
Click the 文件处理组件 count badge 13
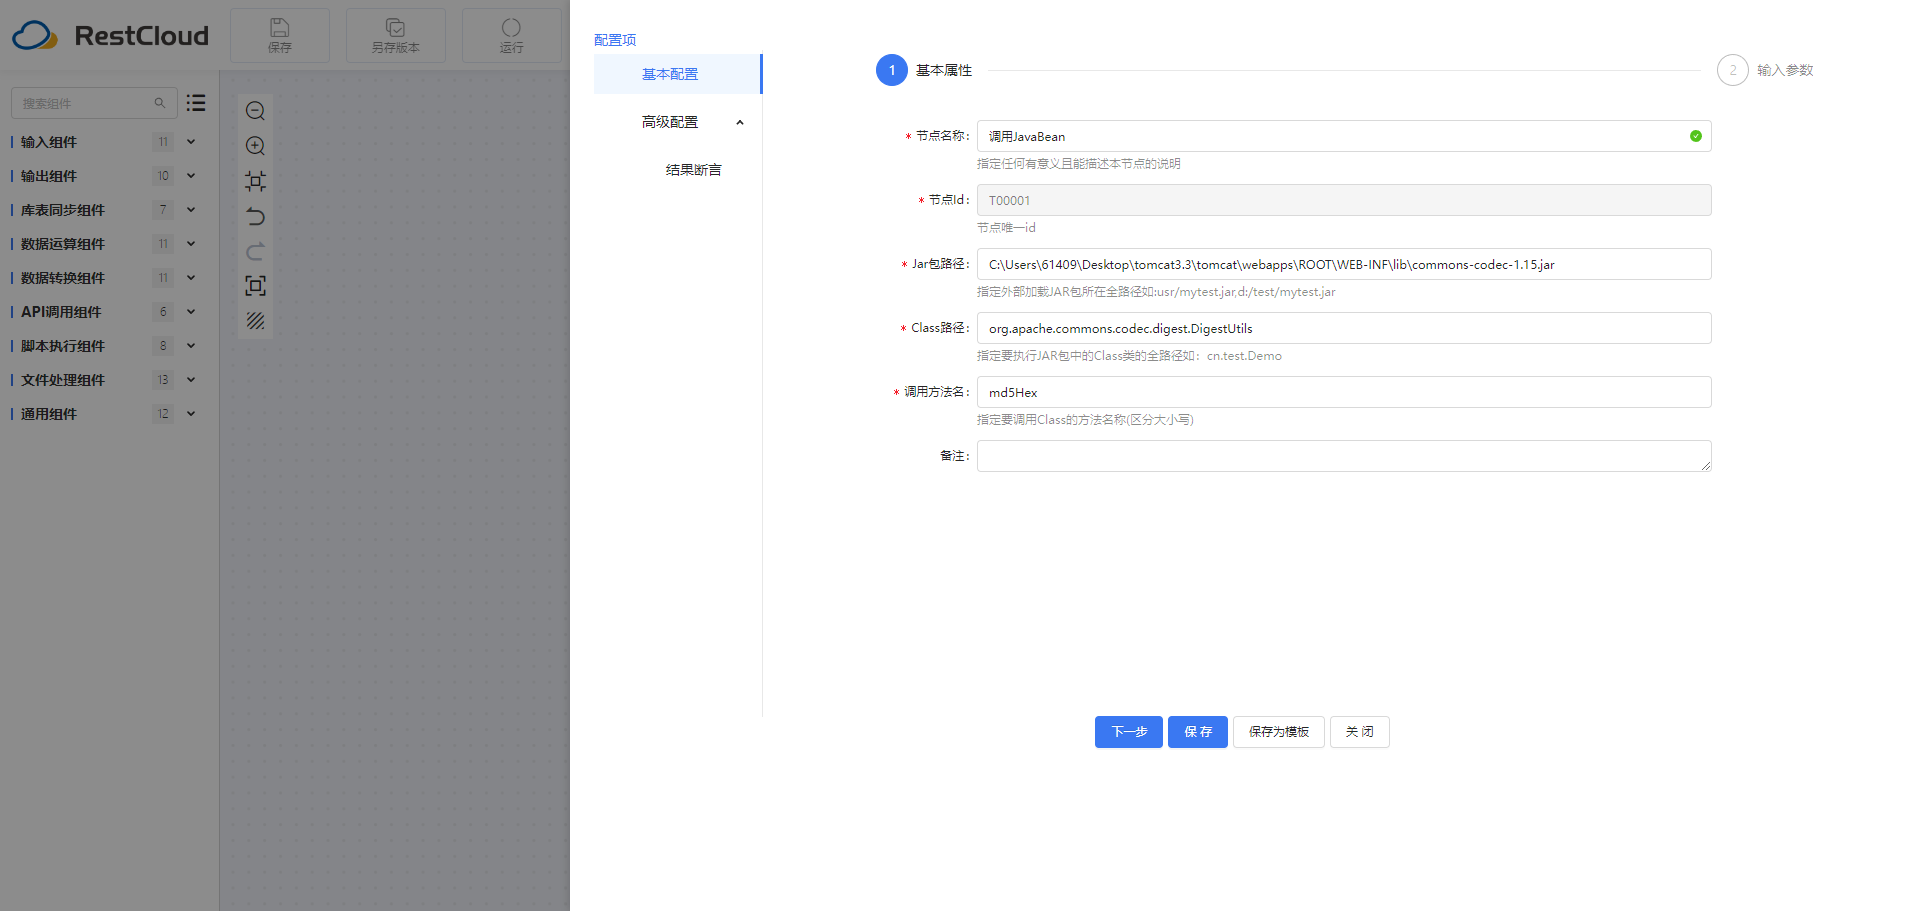[x=163, y=380]
